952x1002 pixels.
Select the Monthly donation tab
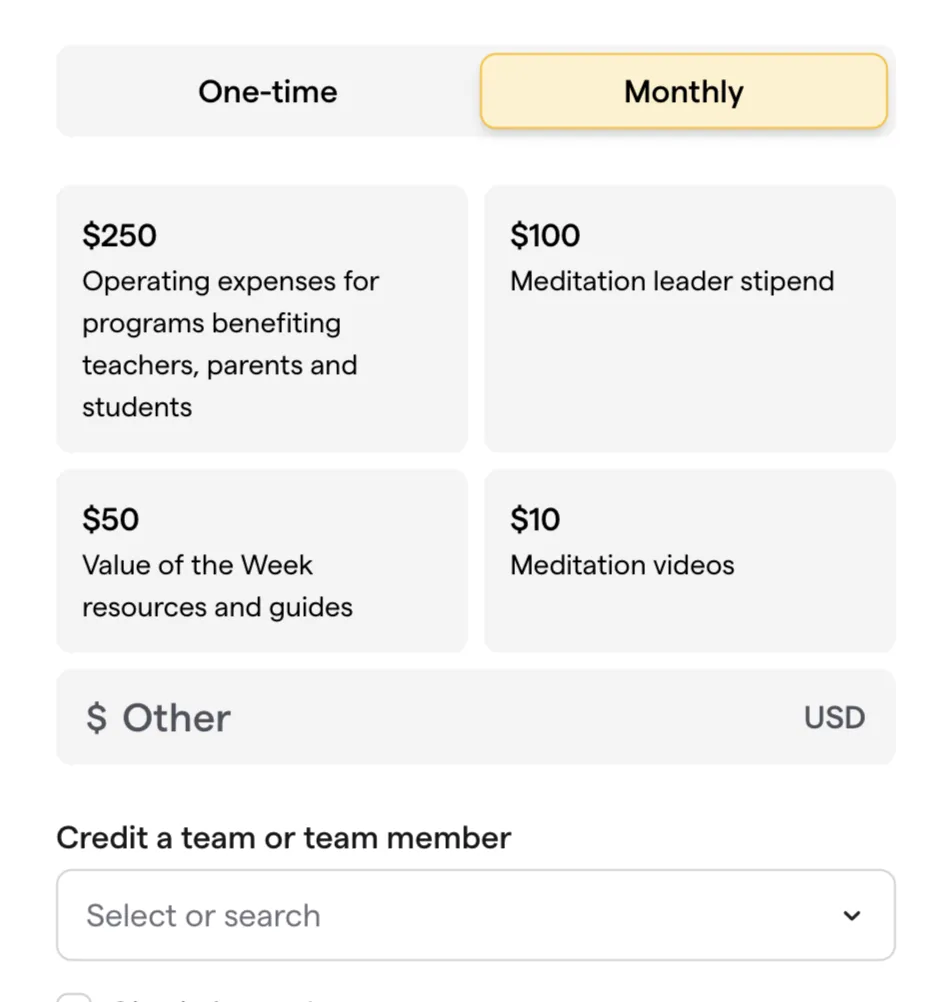point(684,92)
